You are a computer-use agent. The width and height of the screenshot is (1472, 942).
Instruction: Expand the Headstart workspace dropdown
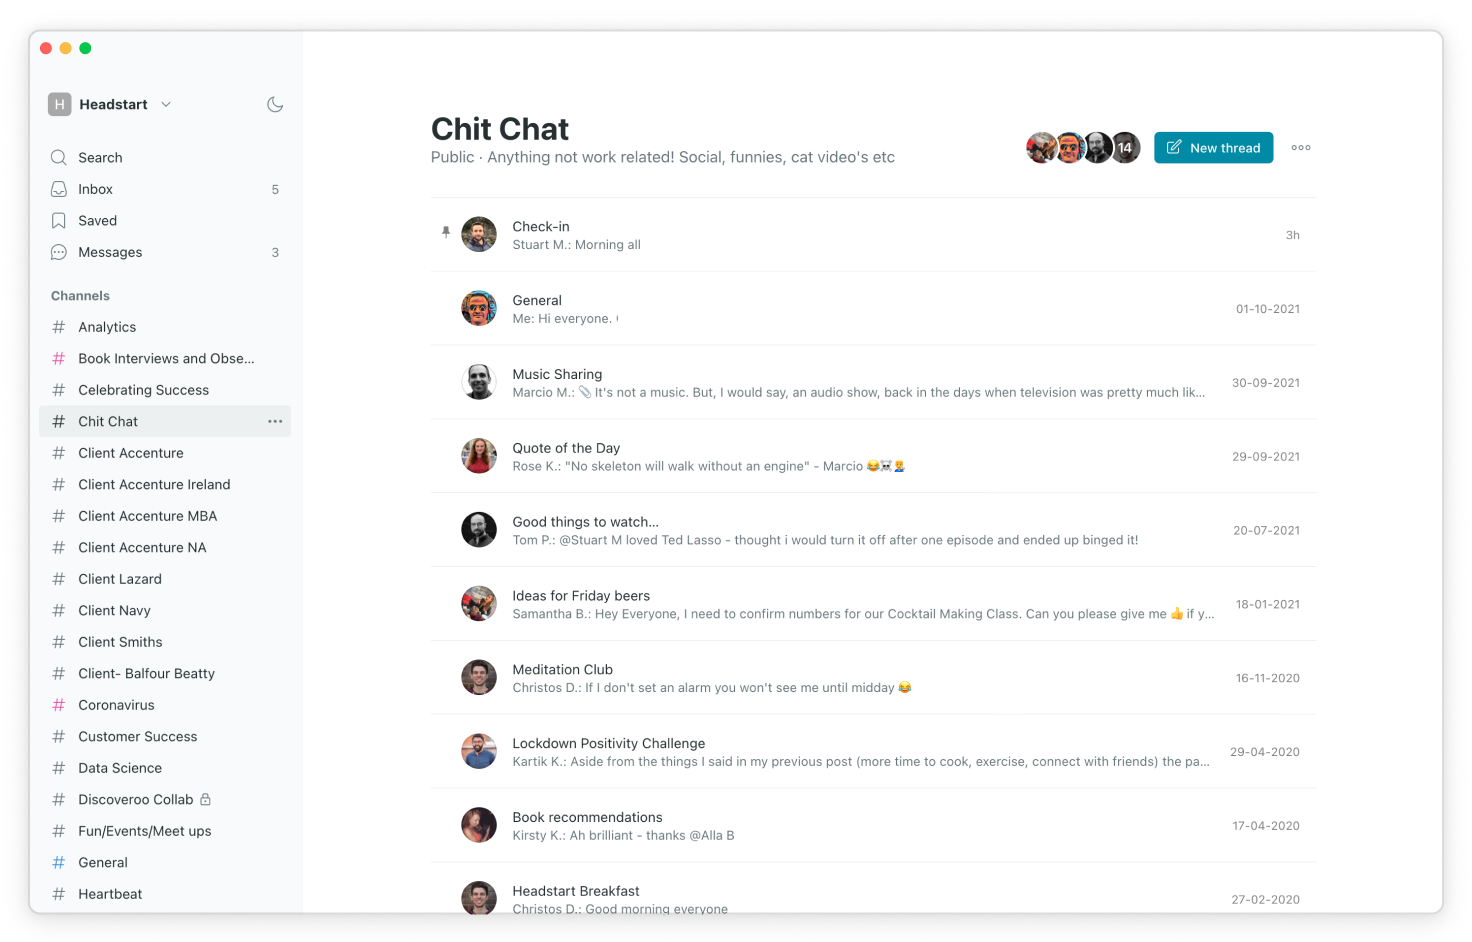tap(166, 104)
